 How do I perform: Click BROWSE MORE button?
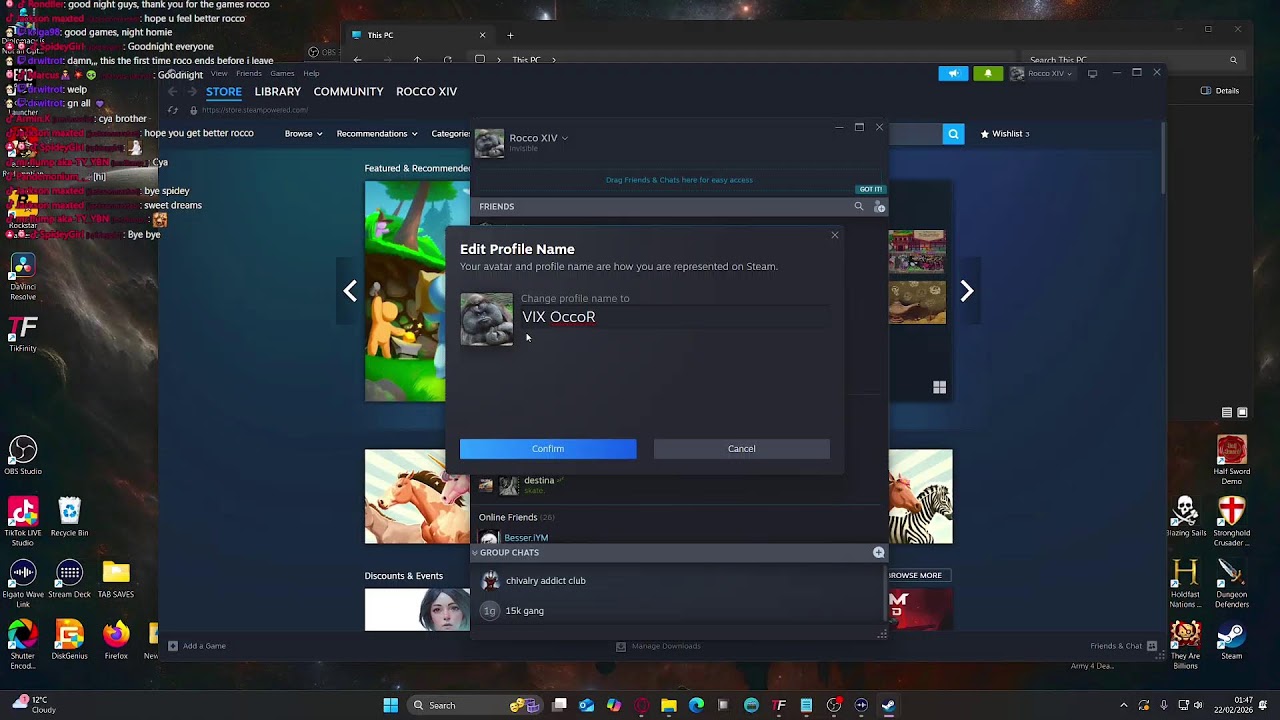point(915,576)
